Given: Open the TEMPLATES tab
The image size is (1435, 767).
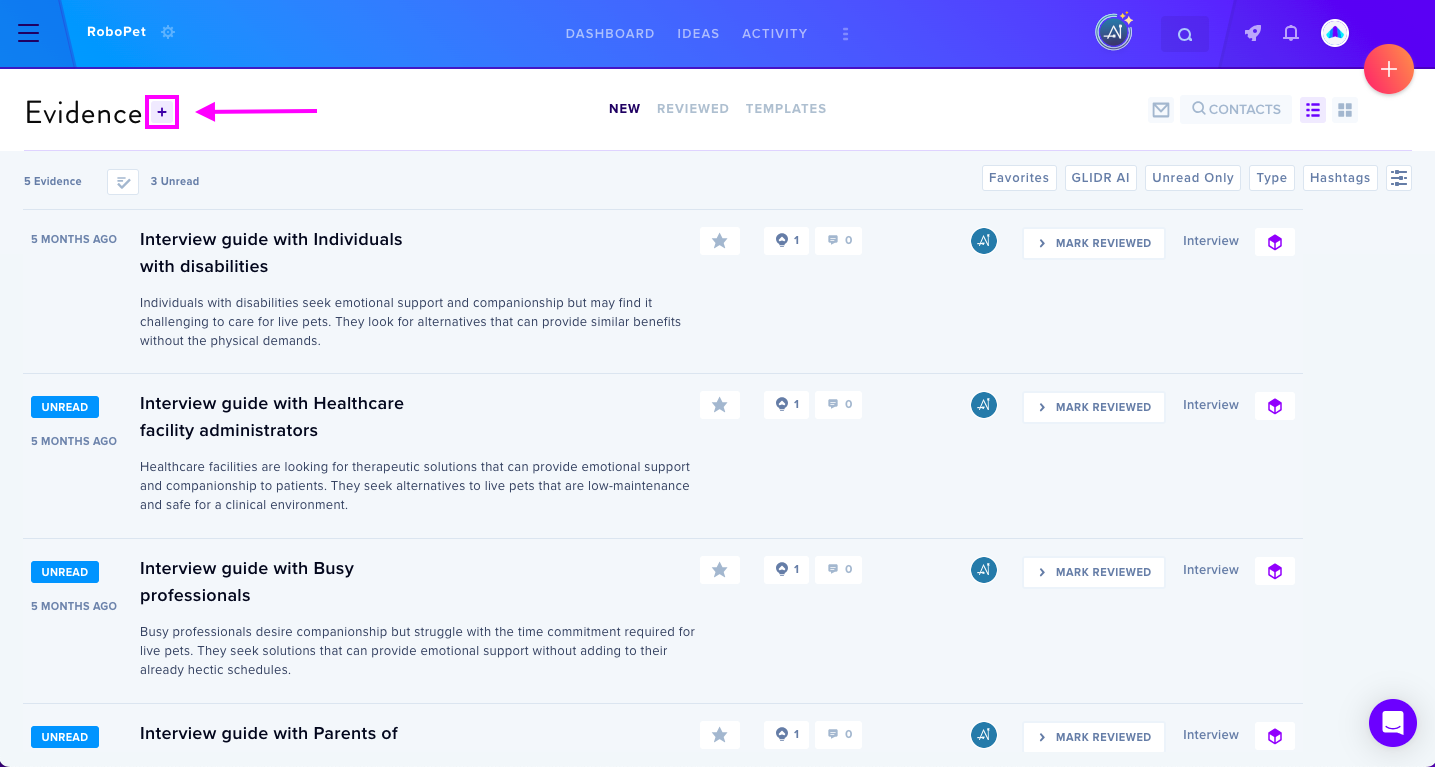Looking at the screenshot, I should 786,109.
